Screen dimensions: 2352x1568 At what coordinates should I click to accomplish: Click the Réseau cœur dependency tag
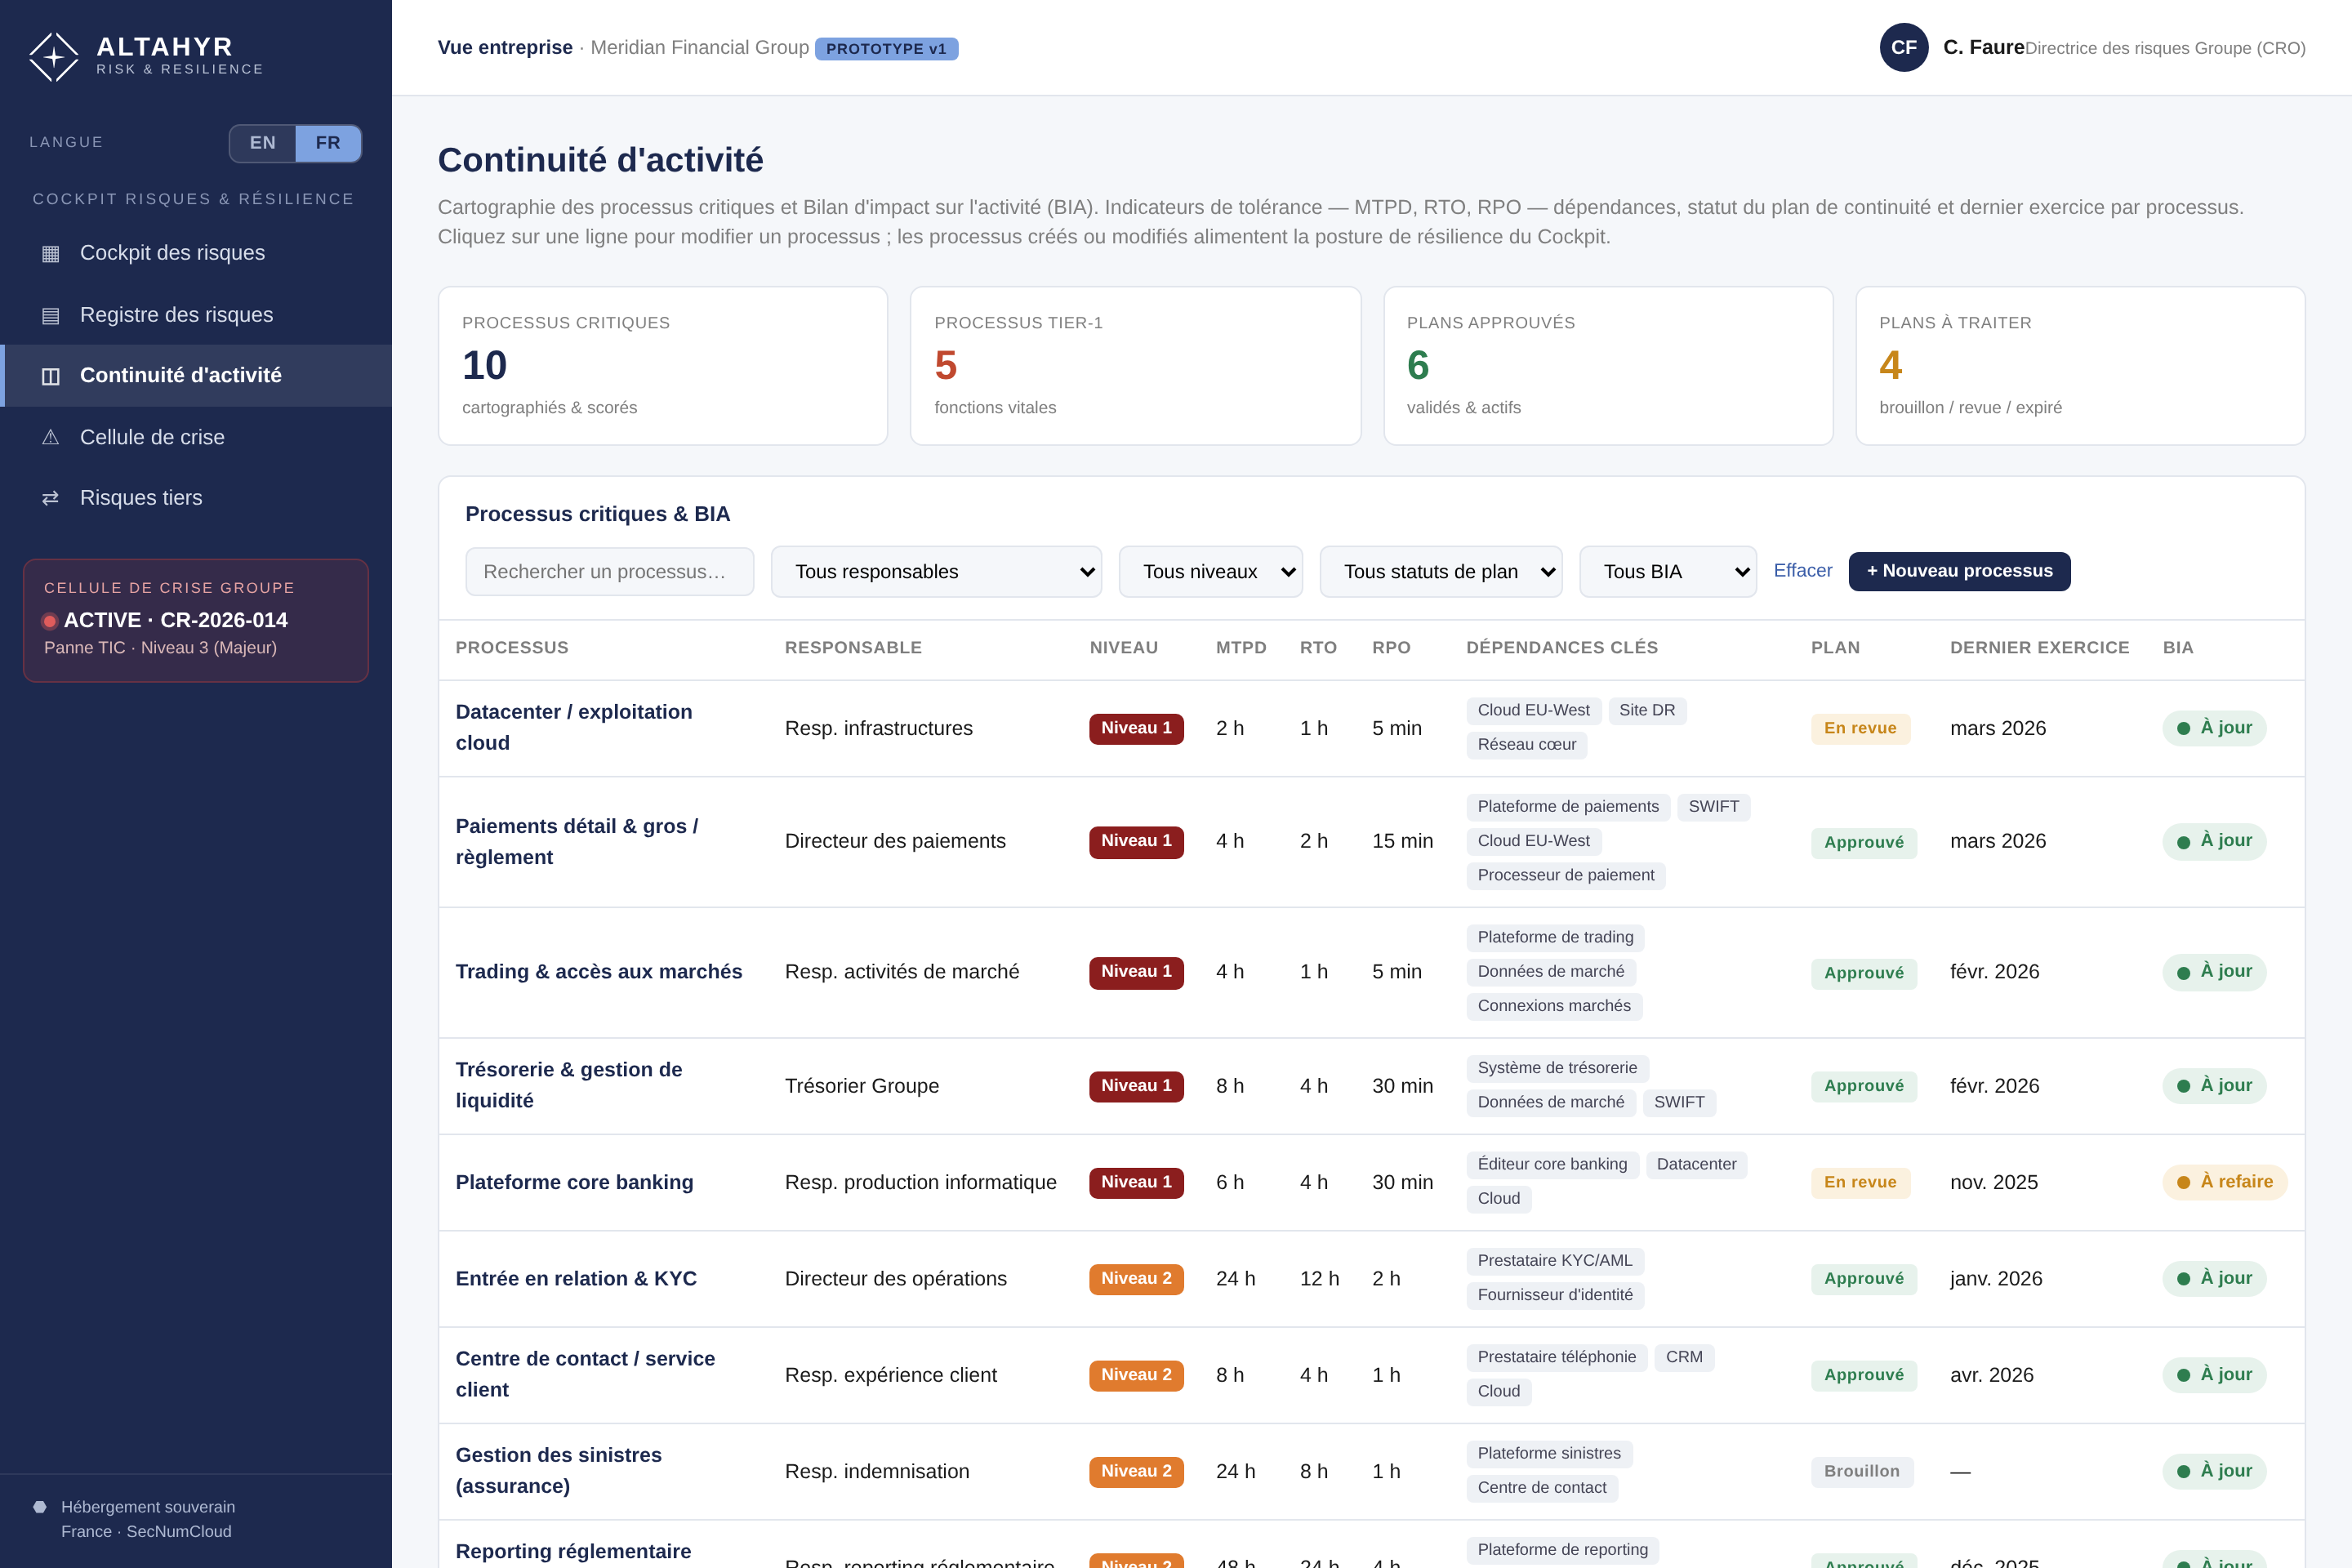[1527, 745]
